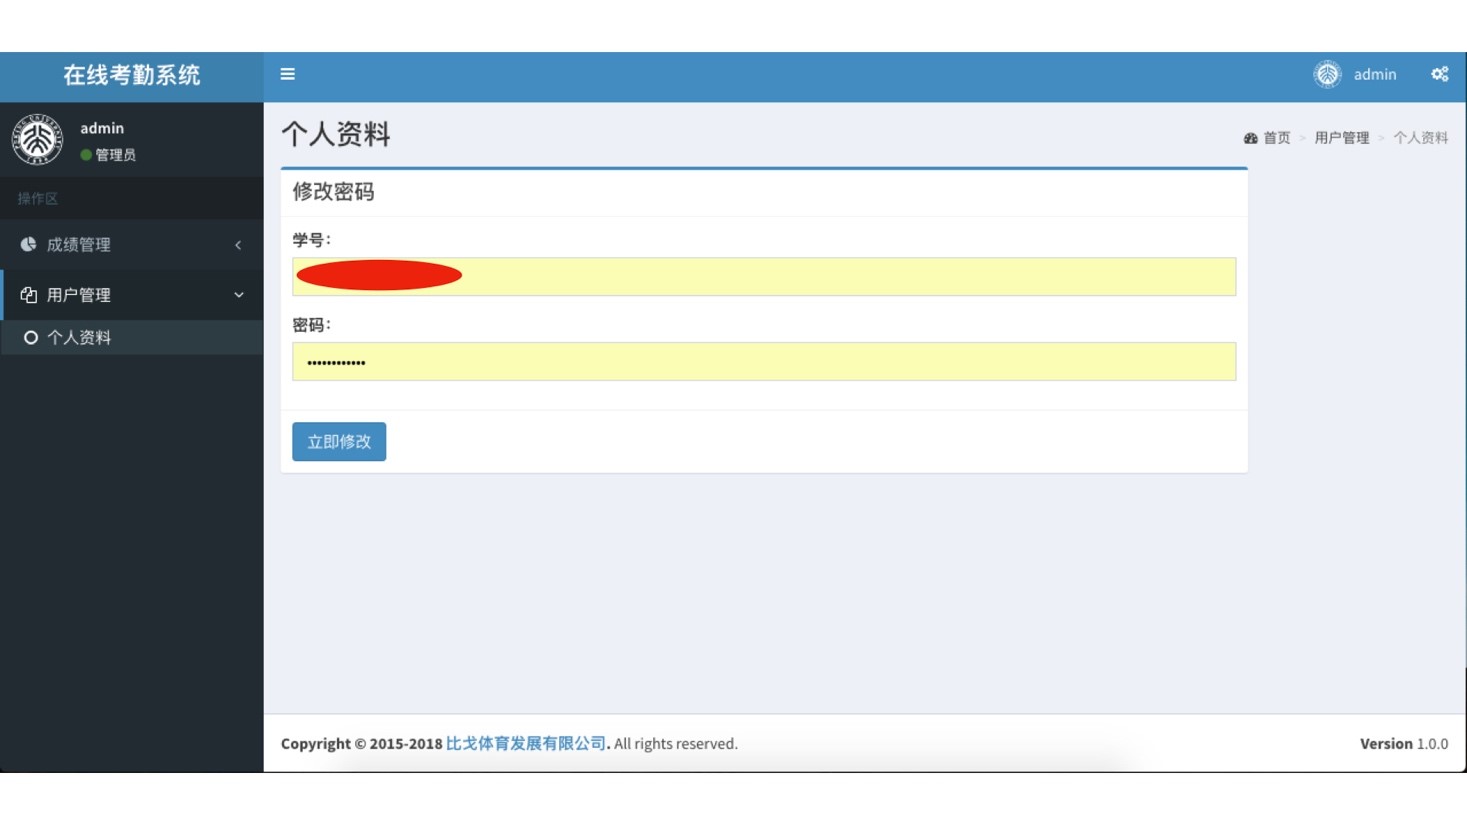Open the admin user dropdown in header

point(1374,74)
